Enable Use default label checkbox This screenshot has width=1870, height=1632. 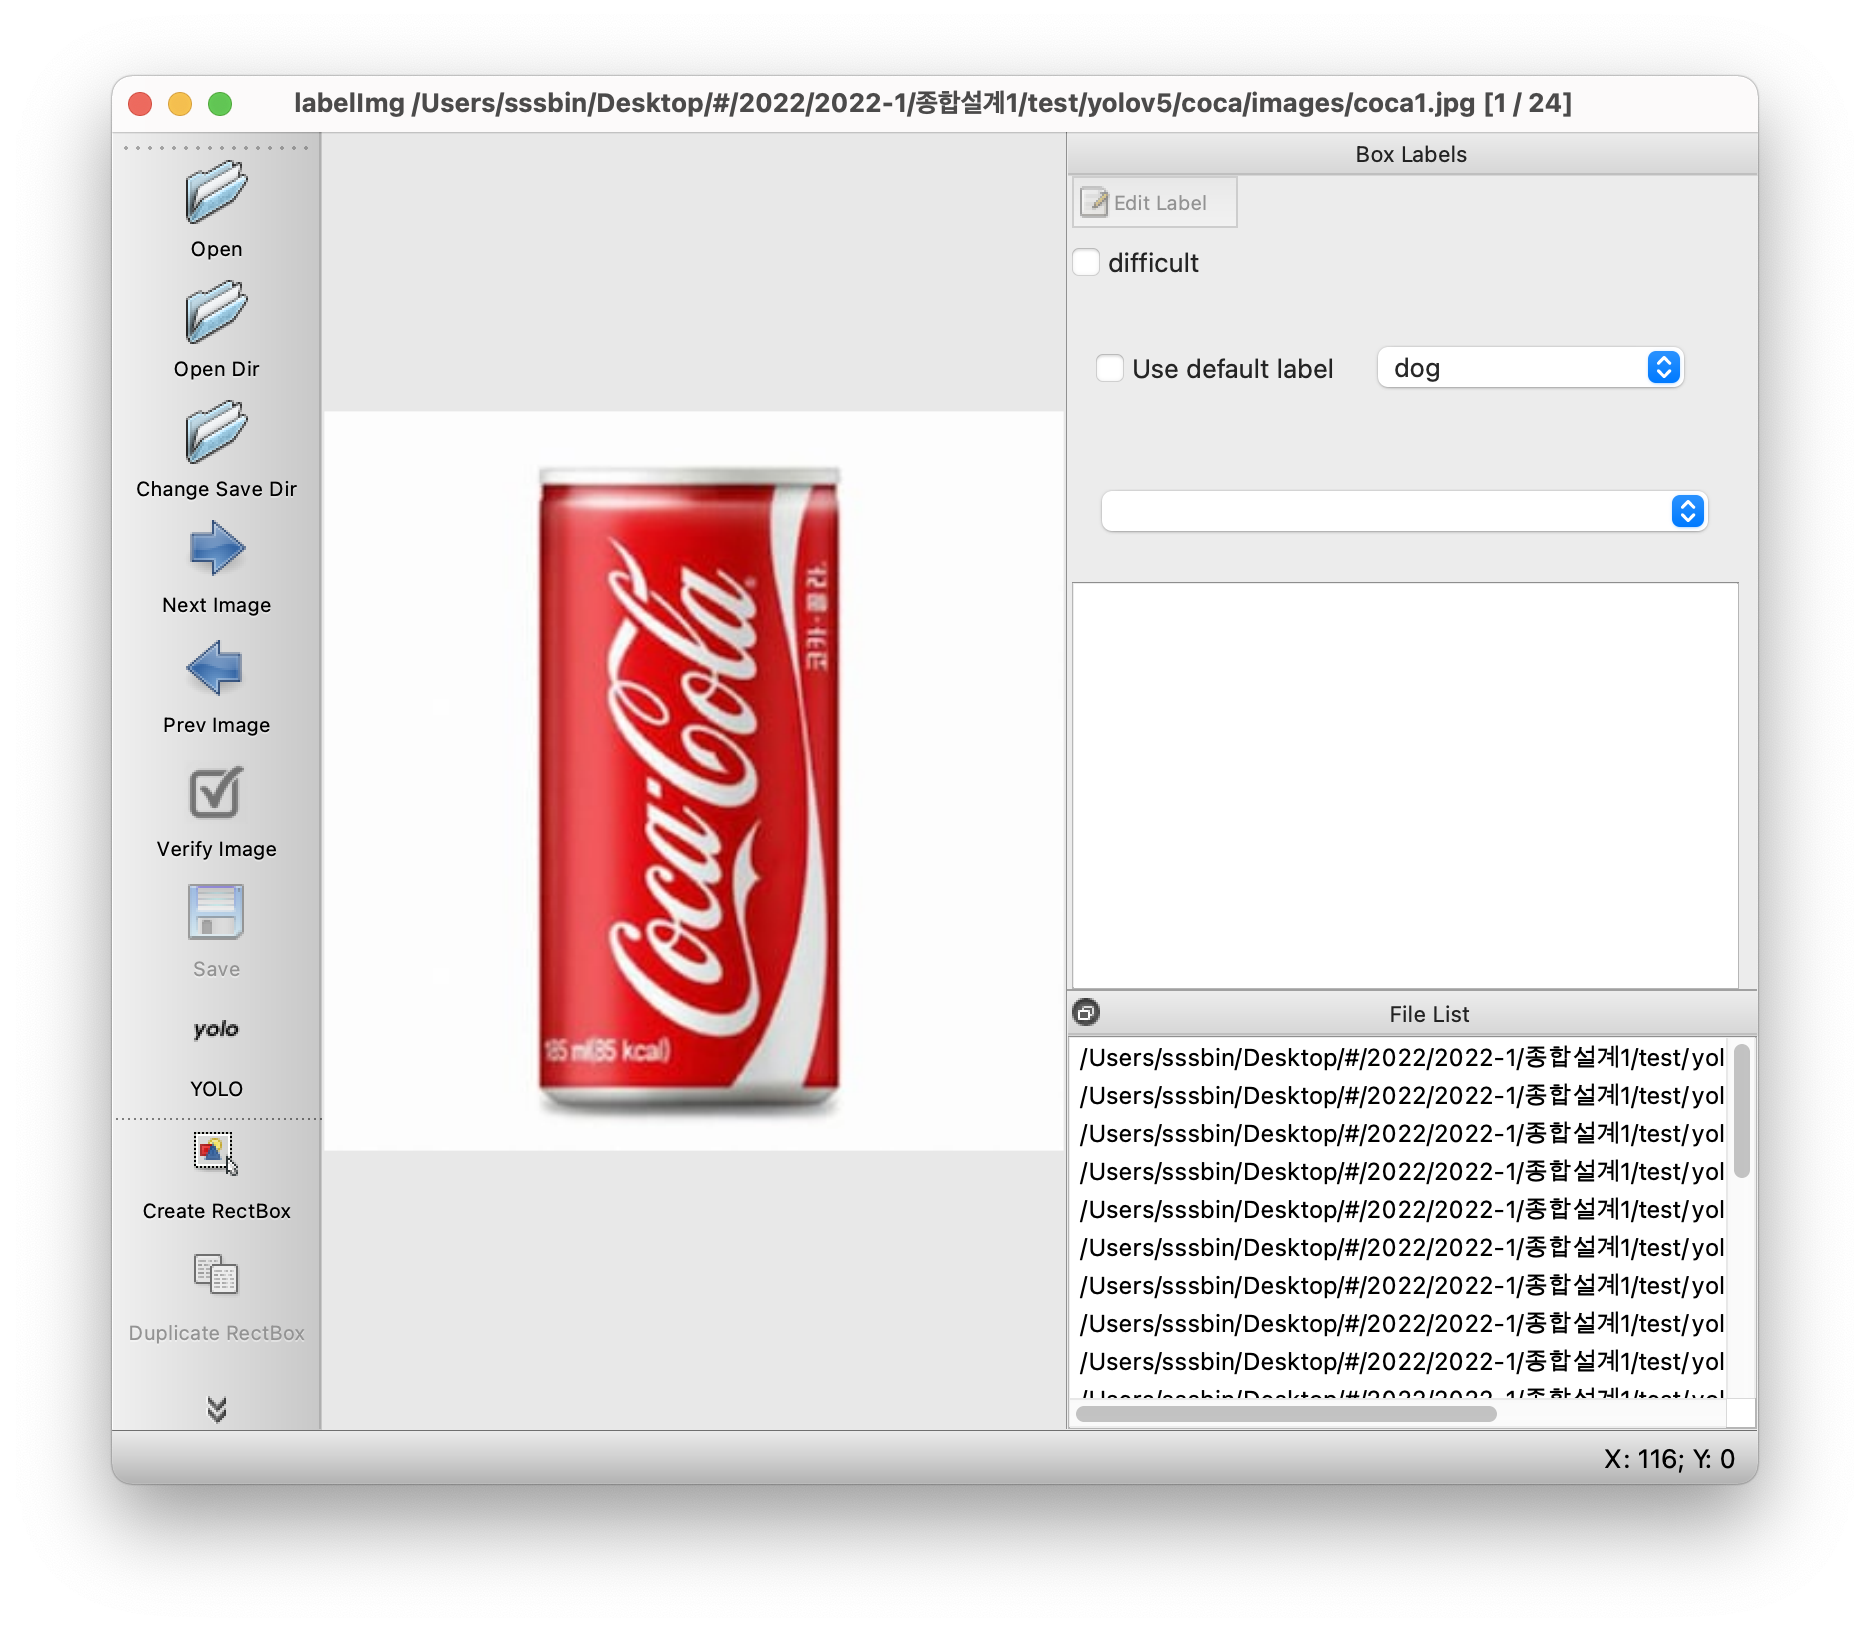tap(1110, 369)
